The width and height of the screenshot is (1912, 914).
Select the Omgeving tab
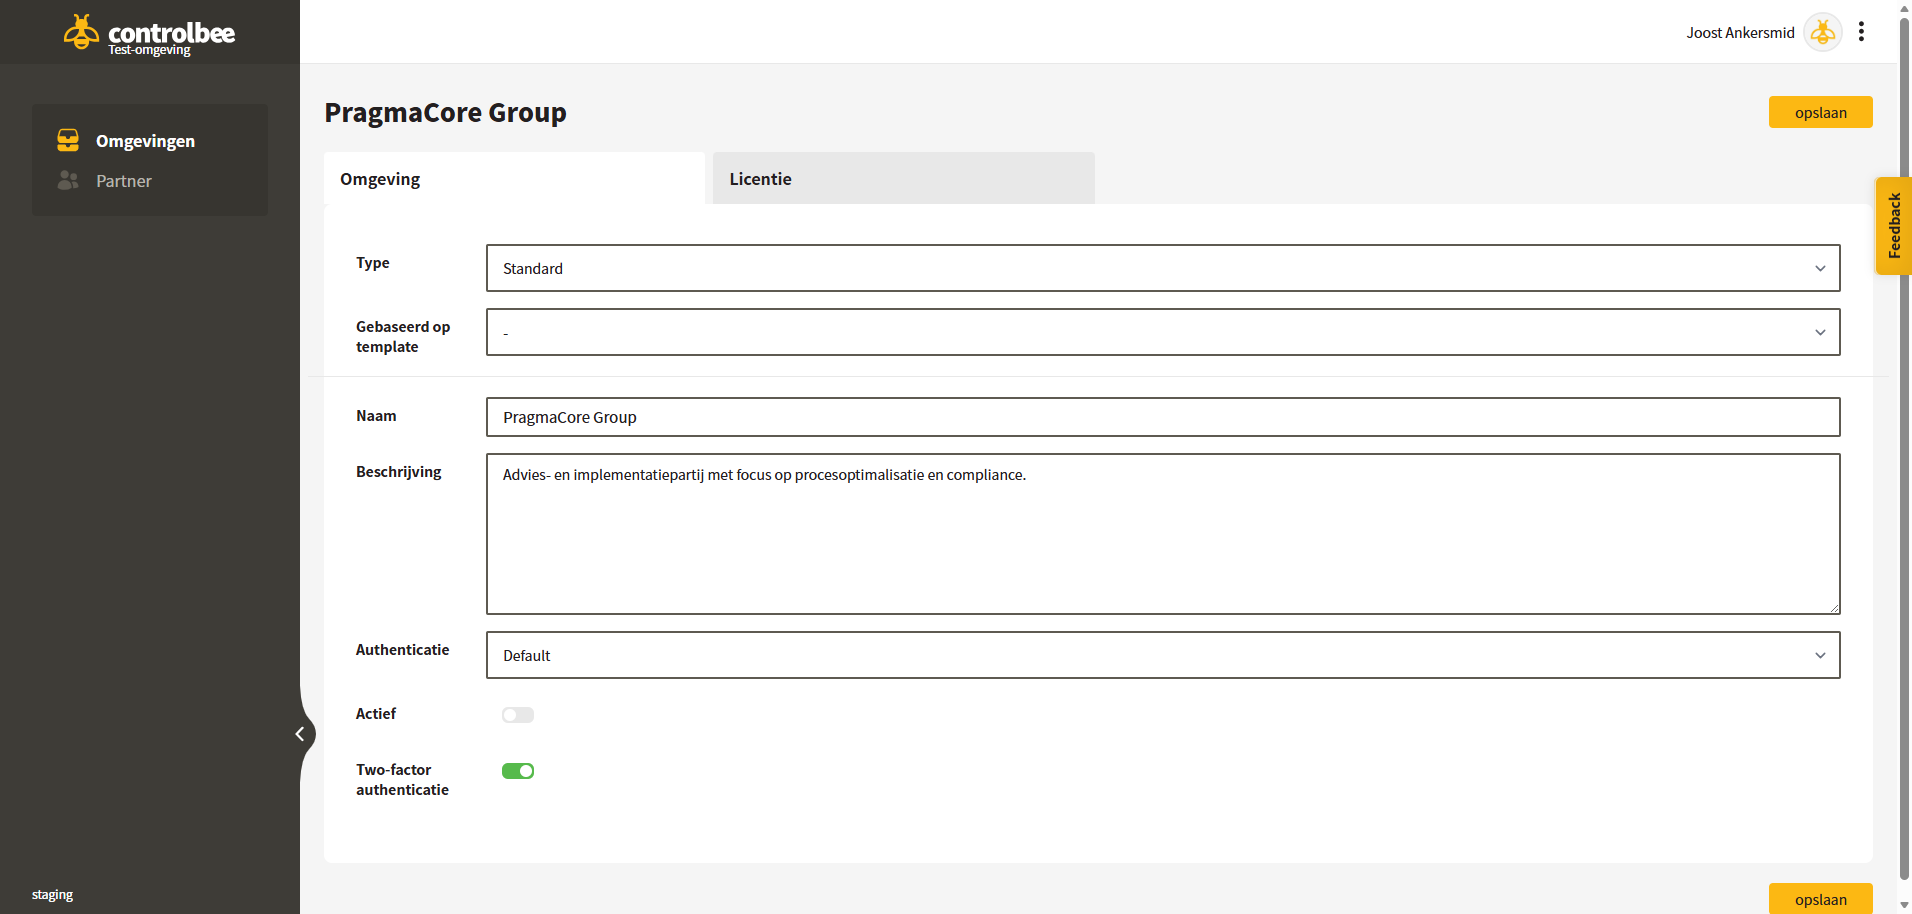tap(514, 178)
